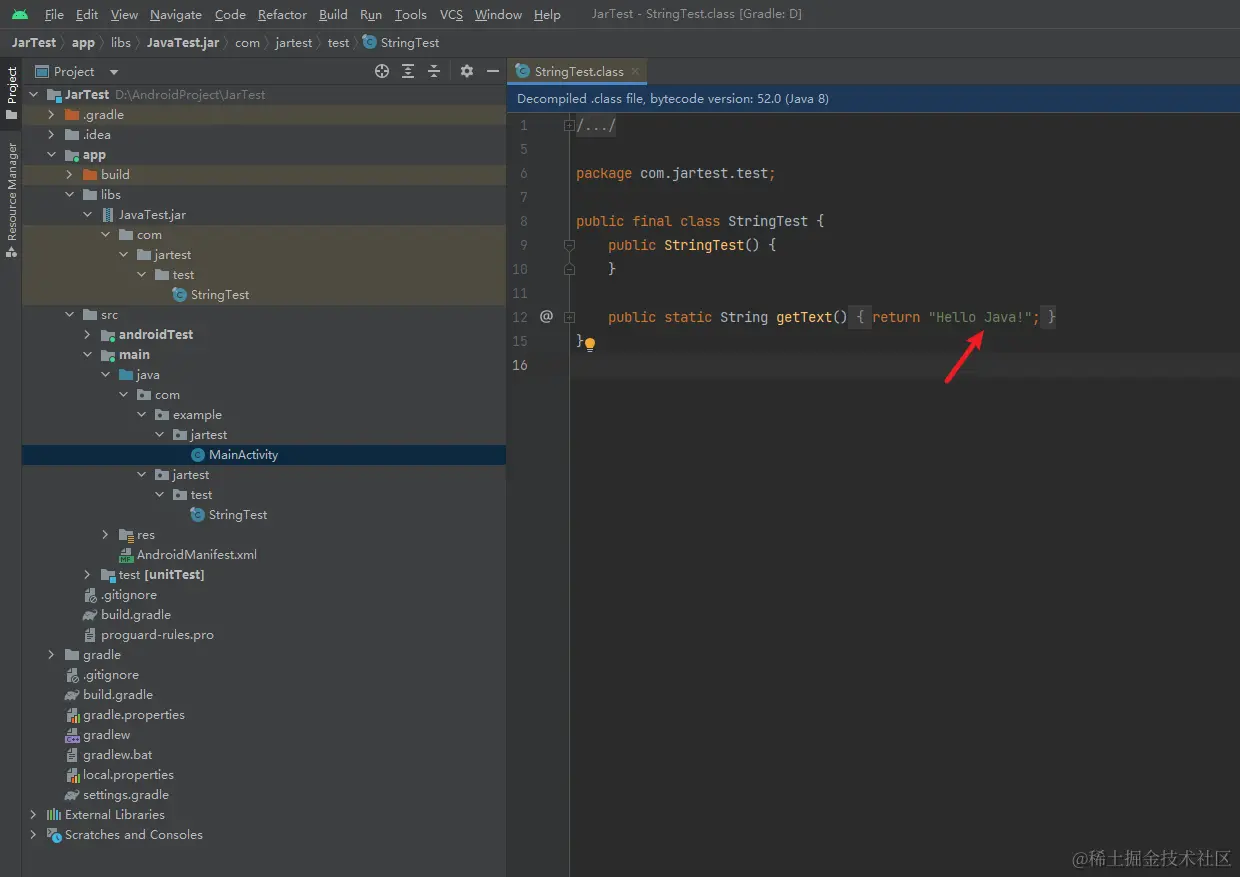Viewport: 1240px width, 877px height.
Task: Collapse the JavaTest.jar tree node
Action: 87,215
